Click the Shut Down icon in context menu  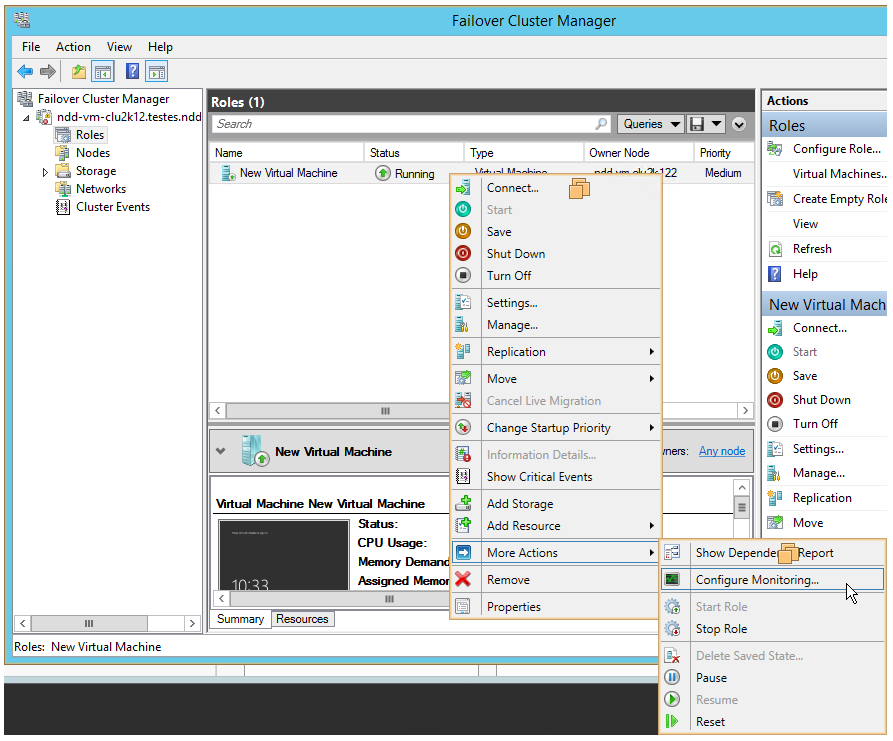pyautogui.click(x=463, y=254)
